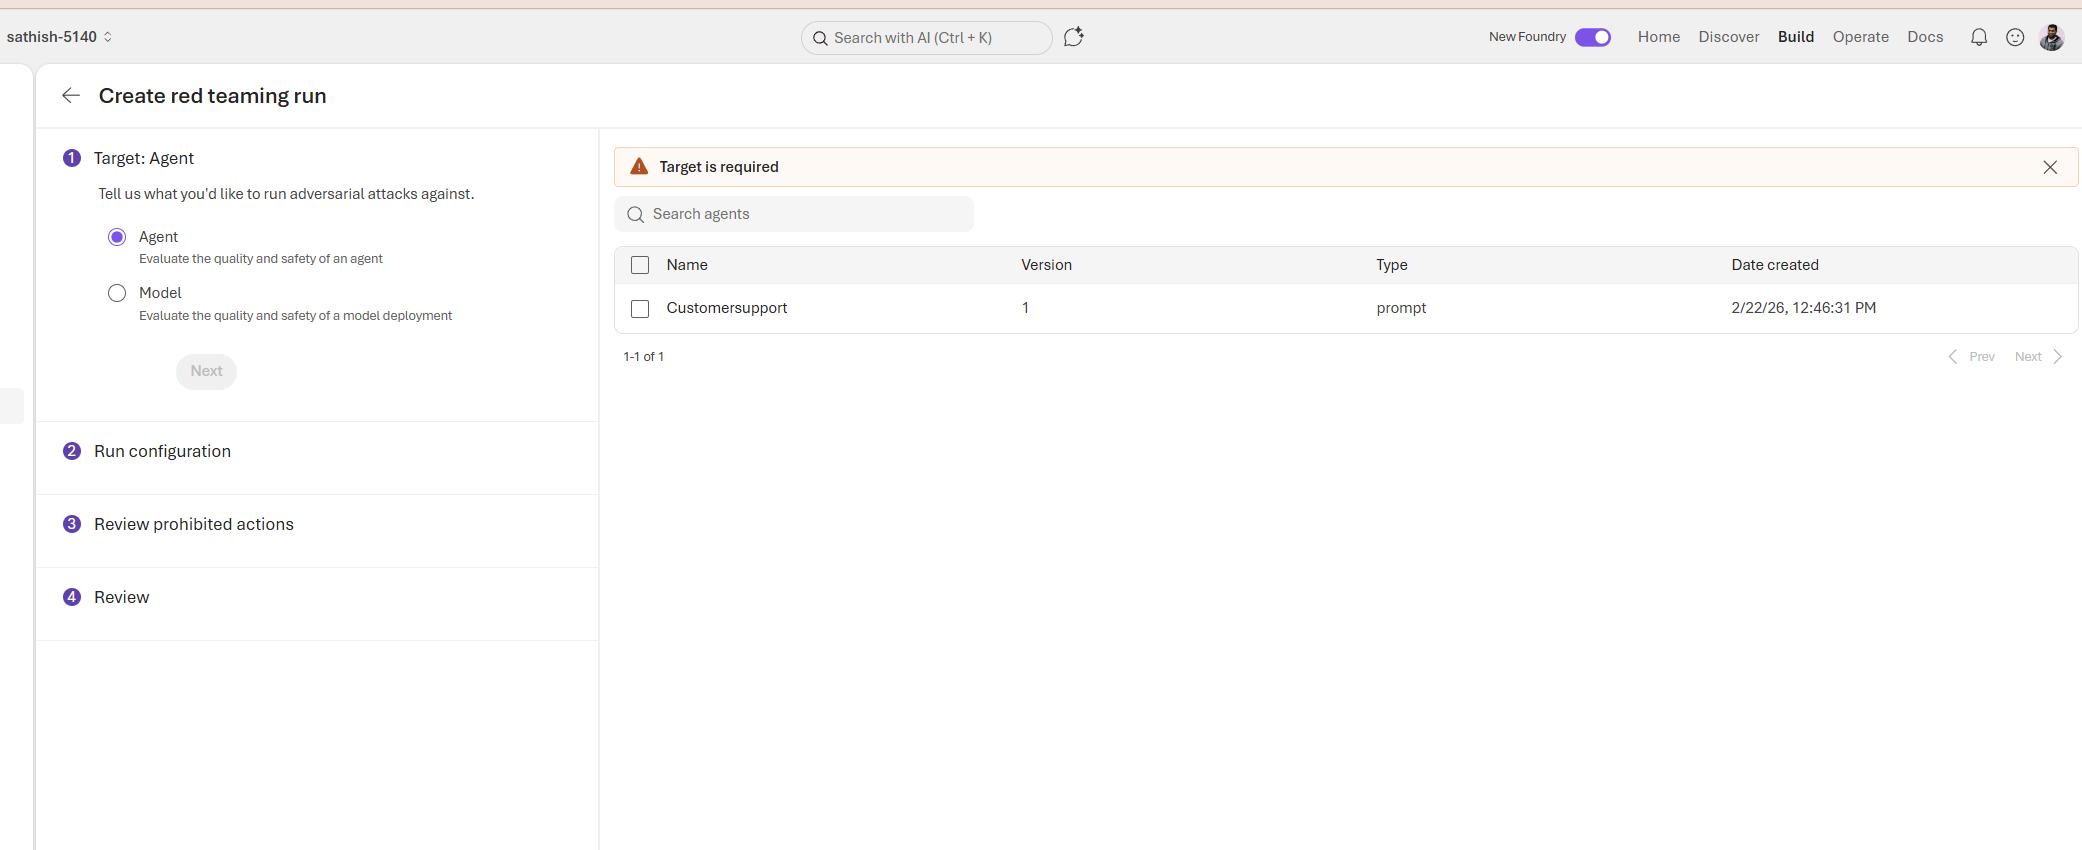Open the notifications bell

pos(1978,37)
